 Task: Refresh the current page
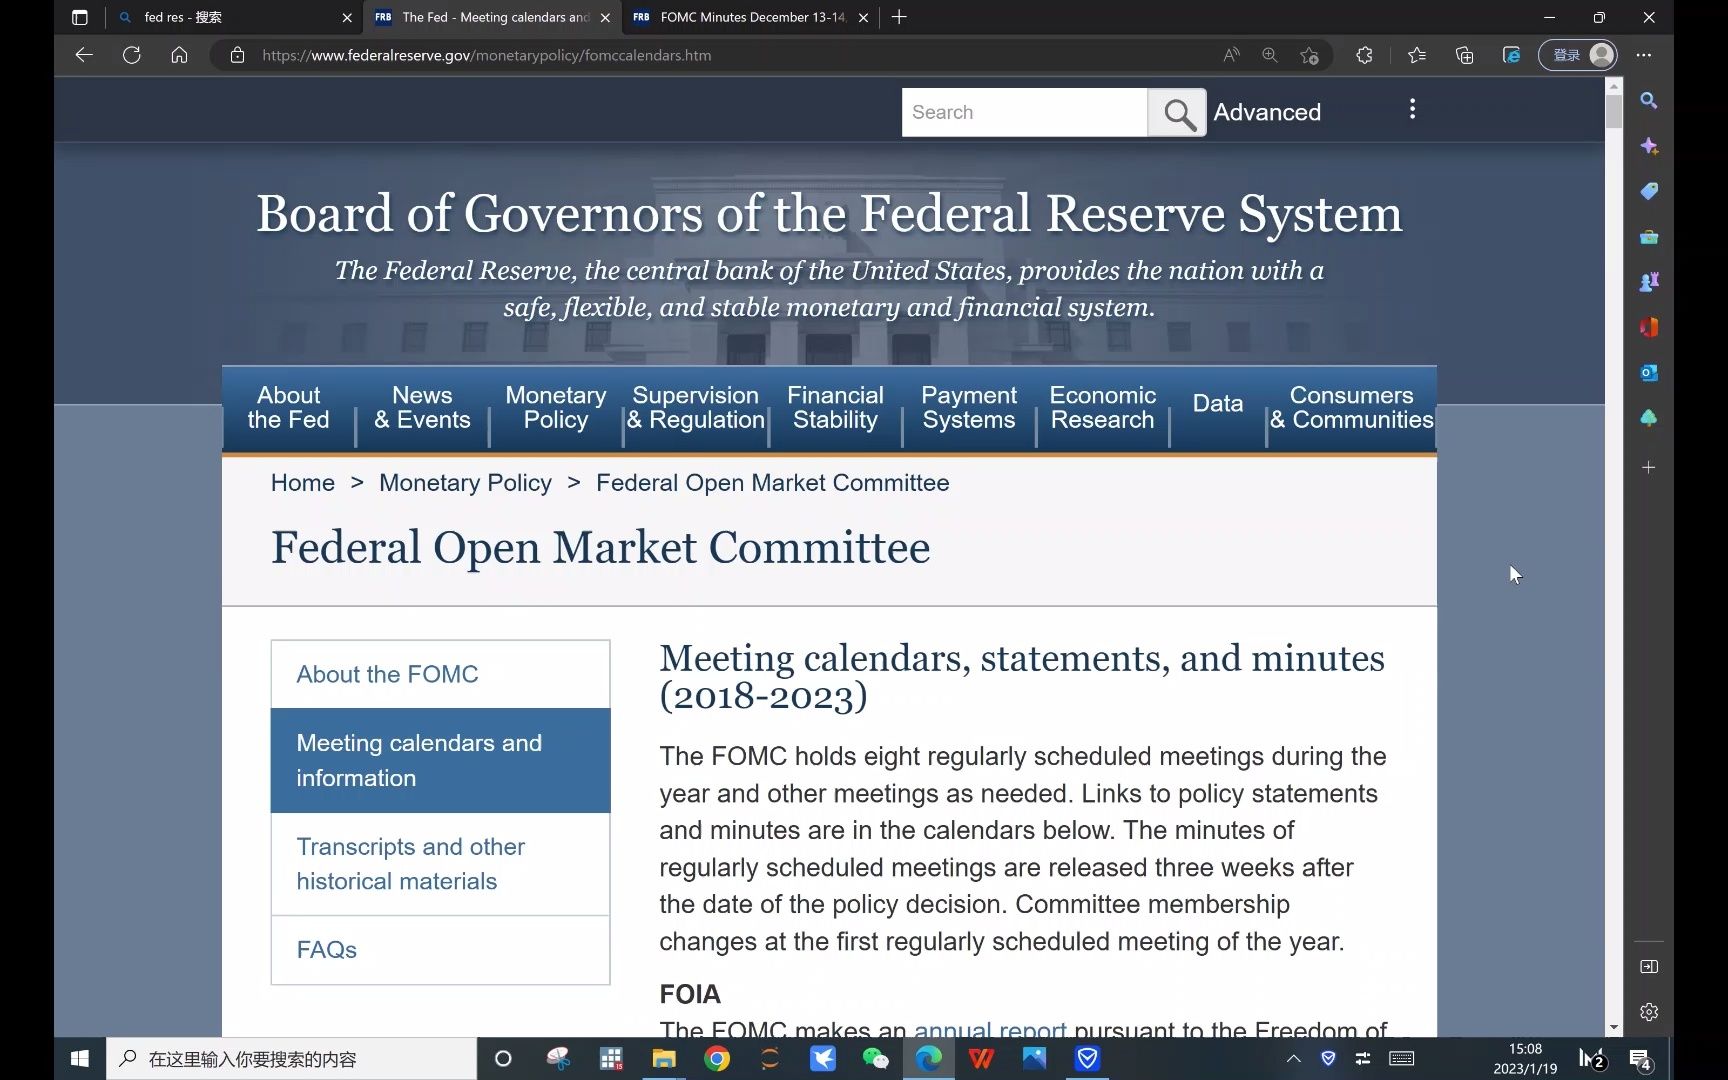[x=131, y=55]
